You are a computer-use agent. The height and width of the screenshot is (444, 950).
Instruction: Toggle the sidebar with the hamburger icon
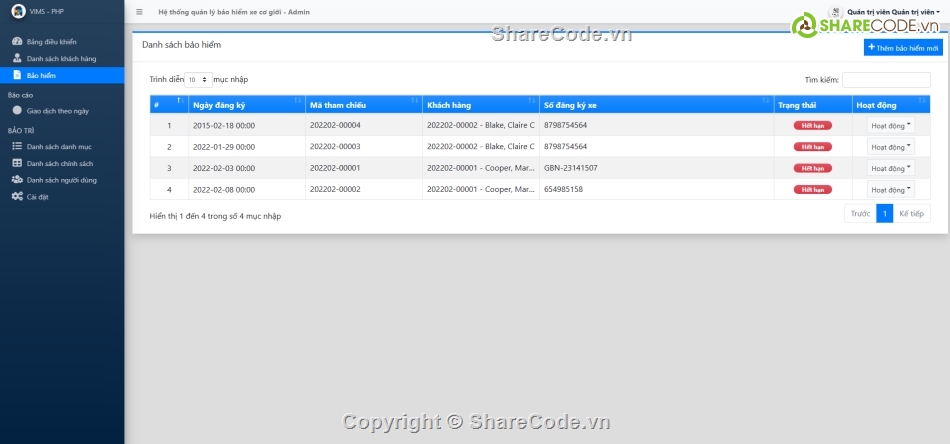(x=139, y=12)
